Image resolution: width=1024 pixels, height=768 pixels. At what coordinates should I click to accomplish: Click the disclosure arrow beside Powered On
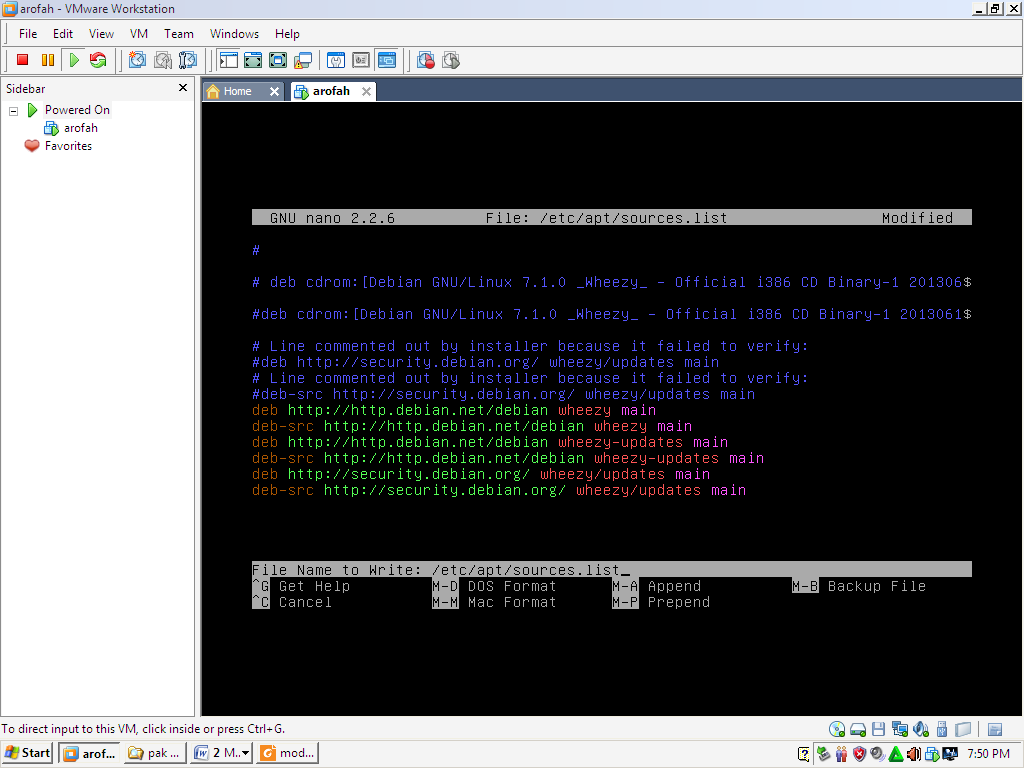tap(12, 110)
